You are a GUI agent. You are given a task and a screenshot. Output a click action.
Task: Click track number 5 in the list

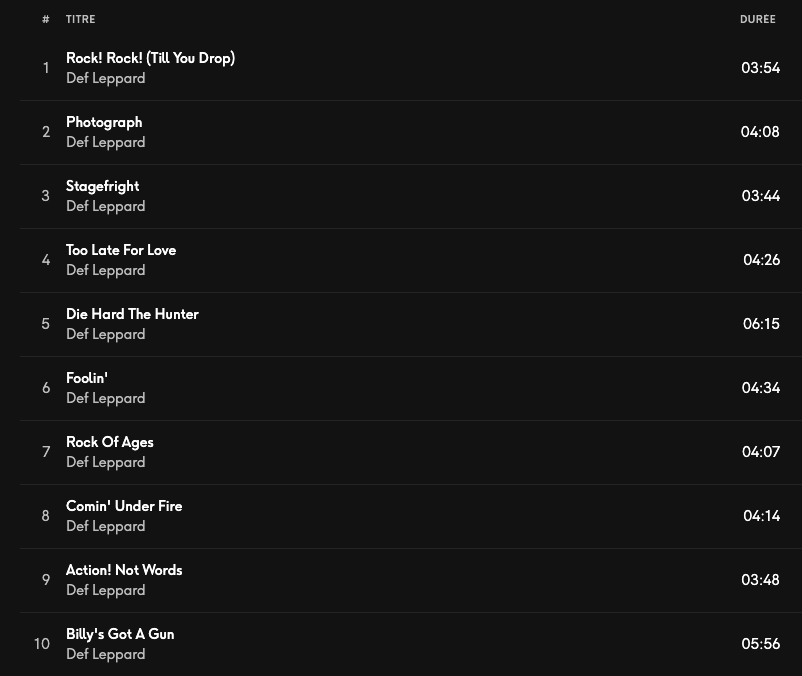point(46,324)
